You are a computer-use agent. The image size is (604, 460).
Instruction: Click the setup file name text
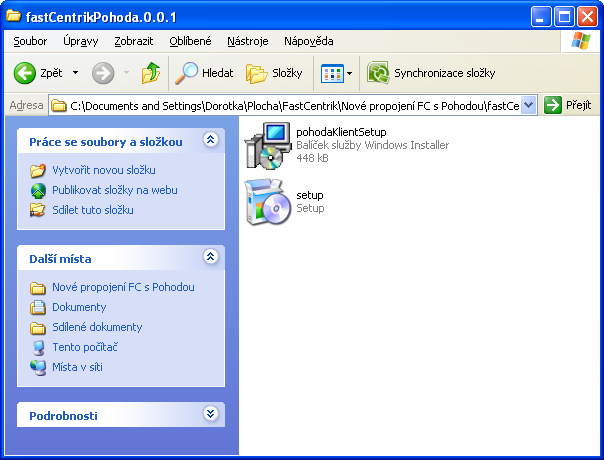[x=310, y=195]
